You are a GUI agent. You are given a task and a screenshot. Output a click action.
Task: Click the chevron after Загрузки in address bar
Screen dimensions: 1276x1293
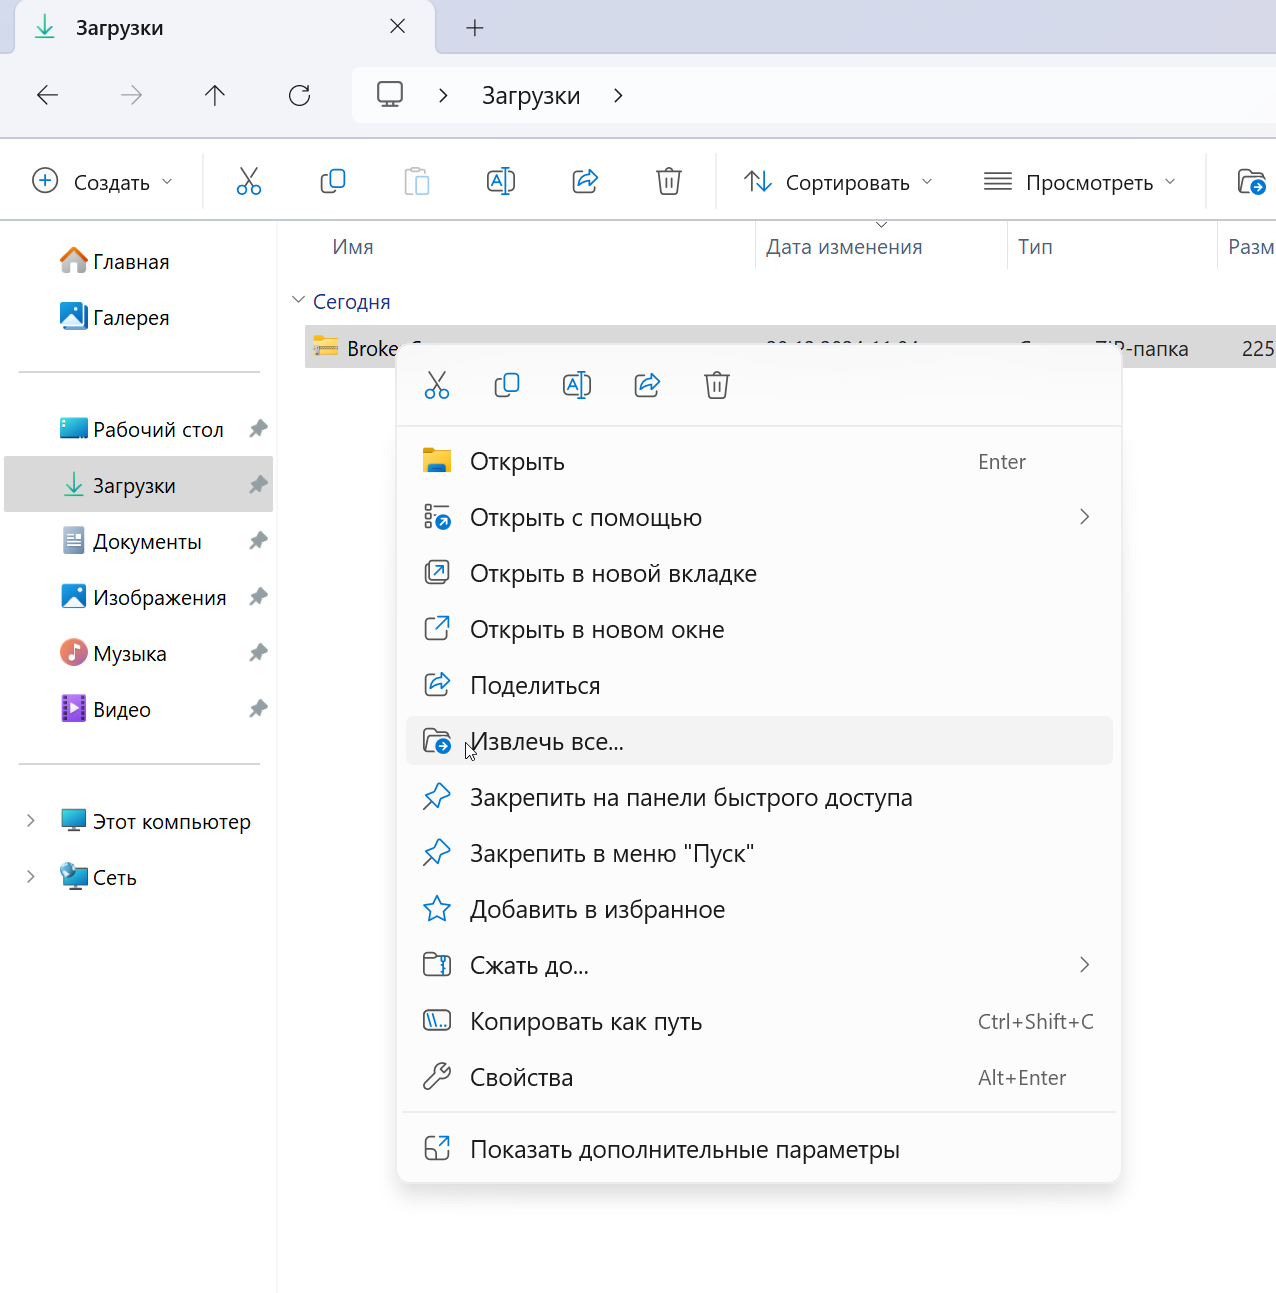(x=618, y=95)
